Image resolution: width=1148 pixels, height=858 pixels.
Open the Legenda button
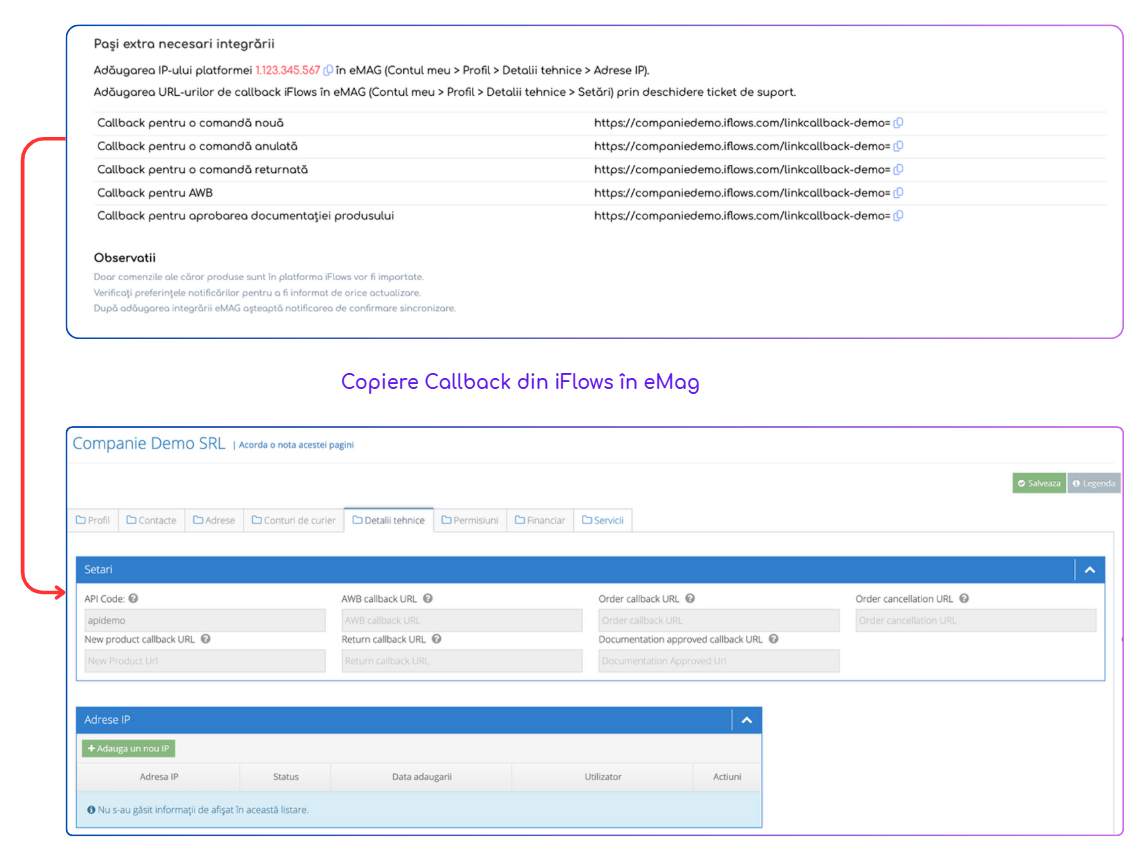[x=1094, y=483]
